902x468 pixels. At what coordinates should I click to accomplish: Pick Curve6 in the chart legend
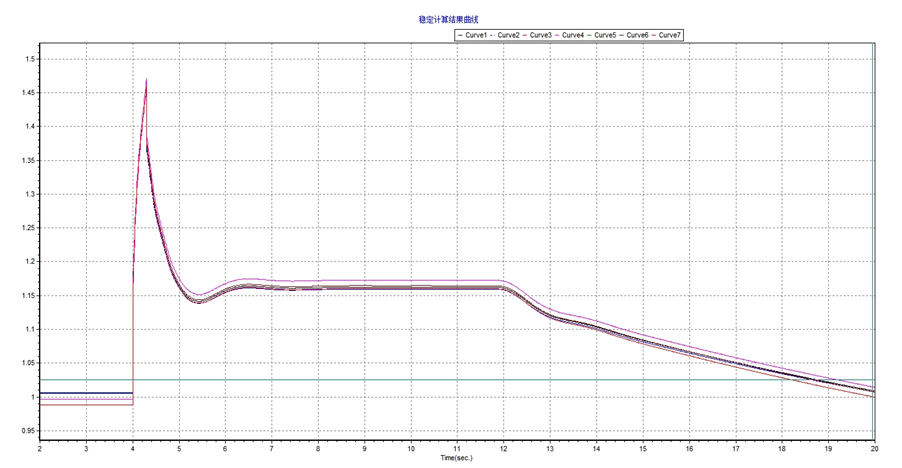(636, 35)
